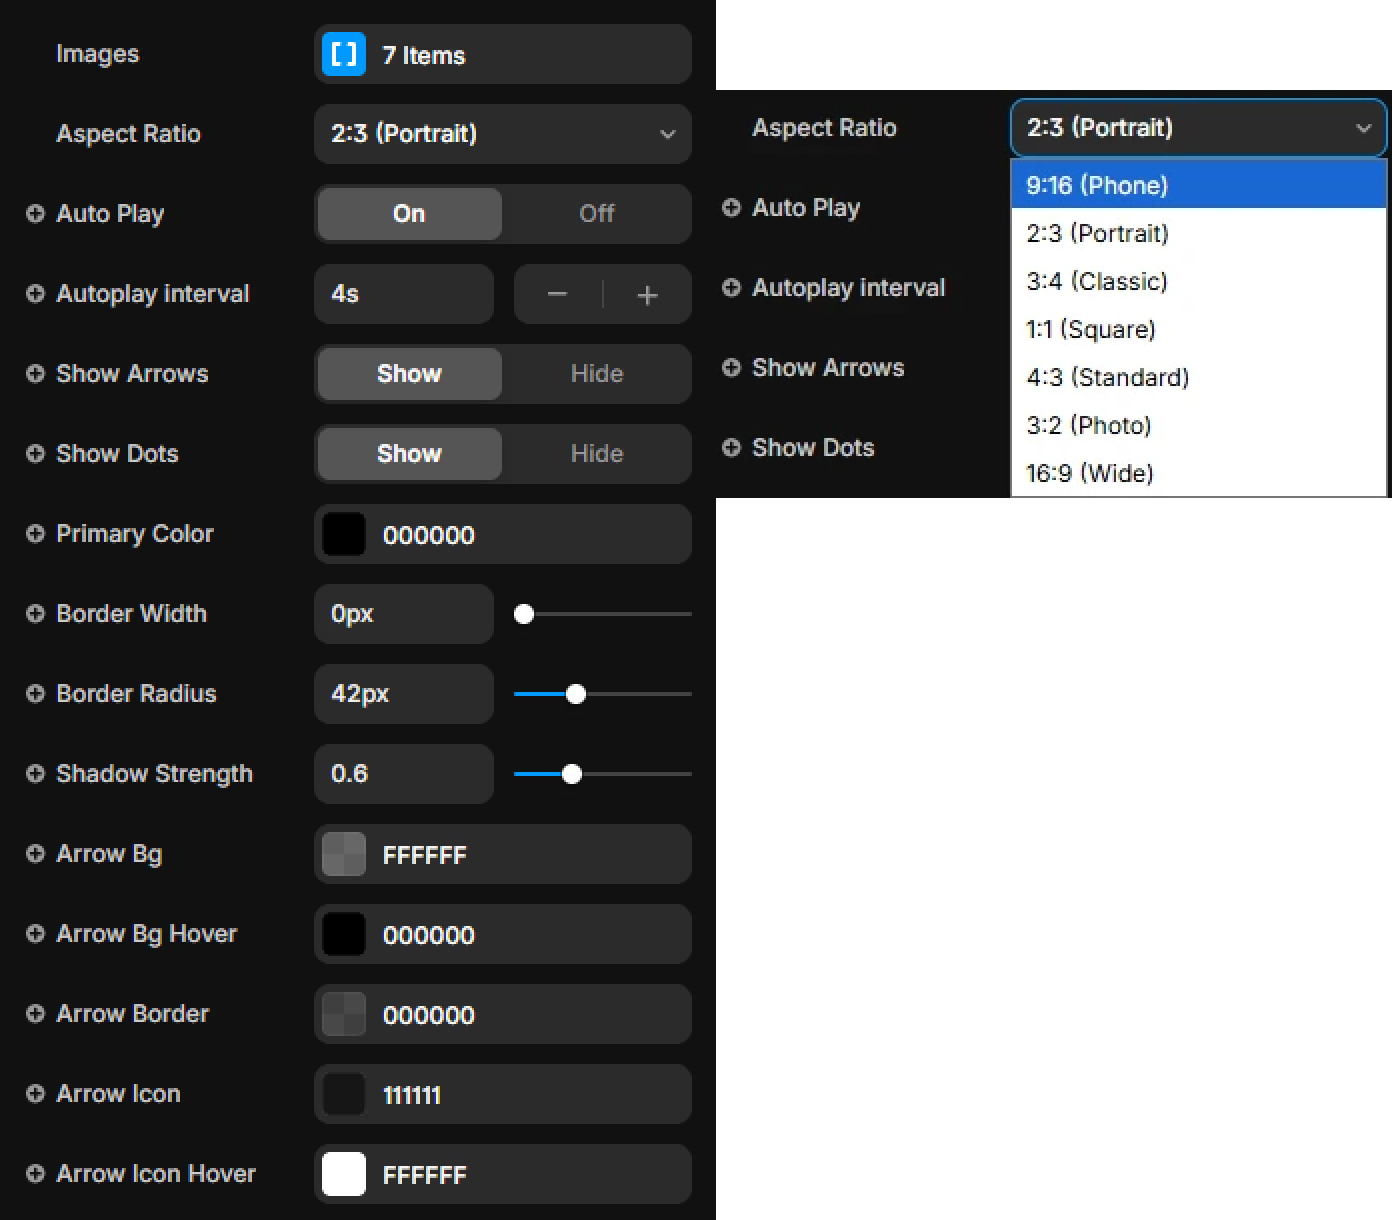This screenshot has height=1220, width=1392.
Task: Hide the arrows with Show Arrows toggle
Action: [x=596, y=373]
